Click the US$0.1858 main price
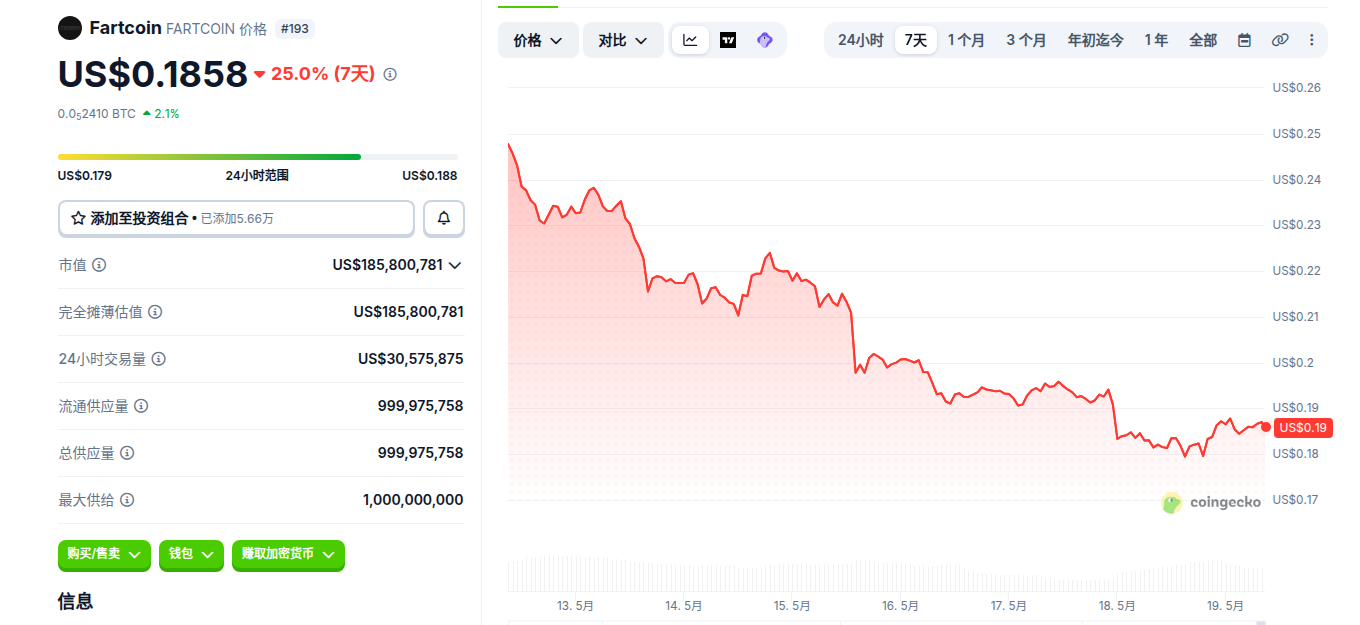 152,75
